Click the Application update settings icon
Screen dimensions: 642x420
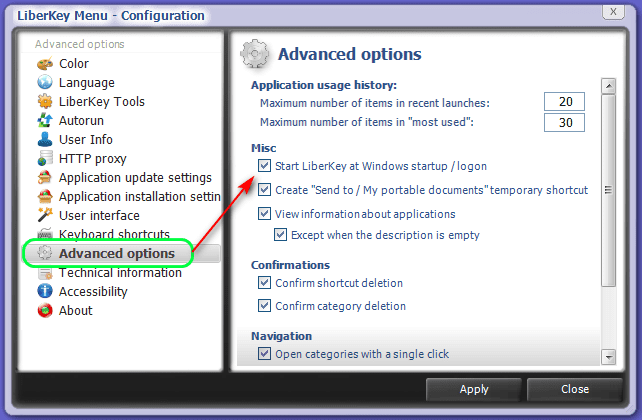45,177
